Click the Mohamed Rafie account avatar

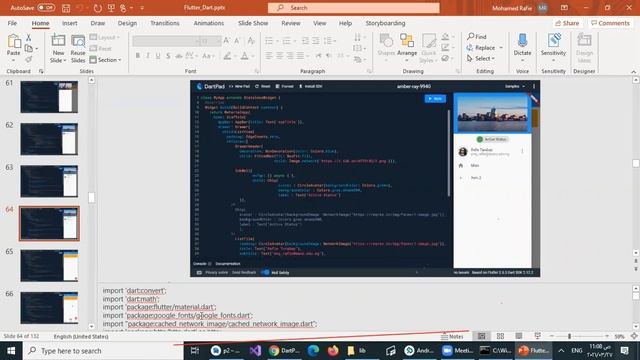pos(542,8)
